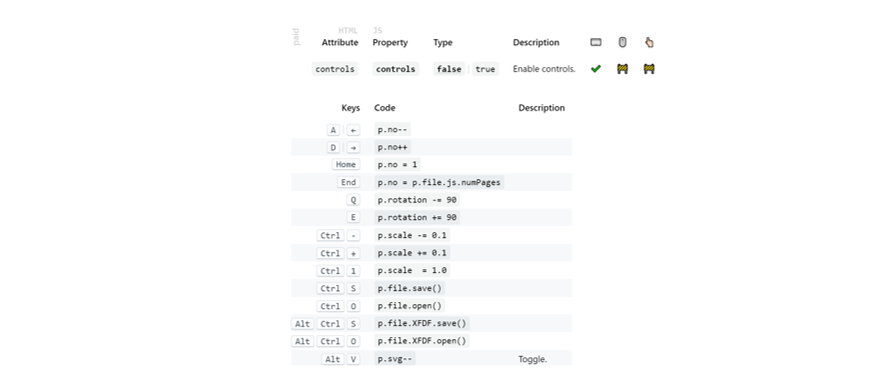Click the 'p.scale = 1.0' code cell
This screenshot has width=889, height=369.
pyautogui.click(x=412, y=271)
